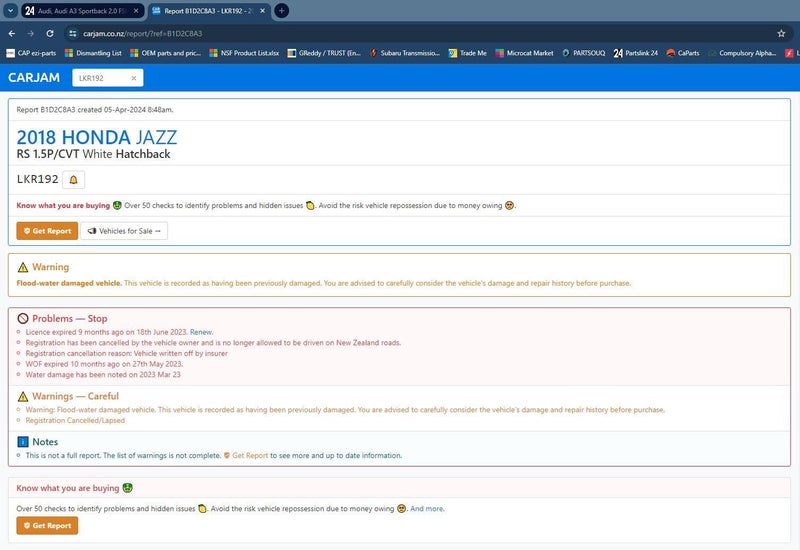This screenshot has height=550, width=800.
Task: Click the site info icon in address bar
Action: pos(72,33)
